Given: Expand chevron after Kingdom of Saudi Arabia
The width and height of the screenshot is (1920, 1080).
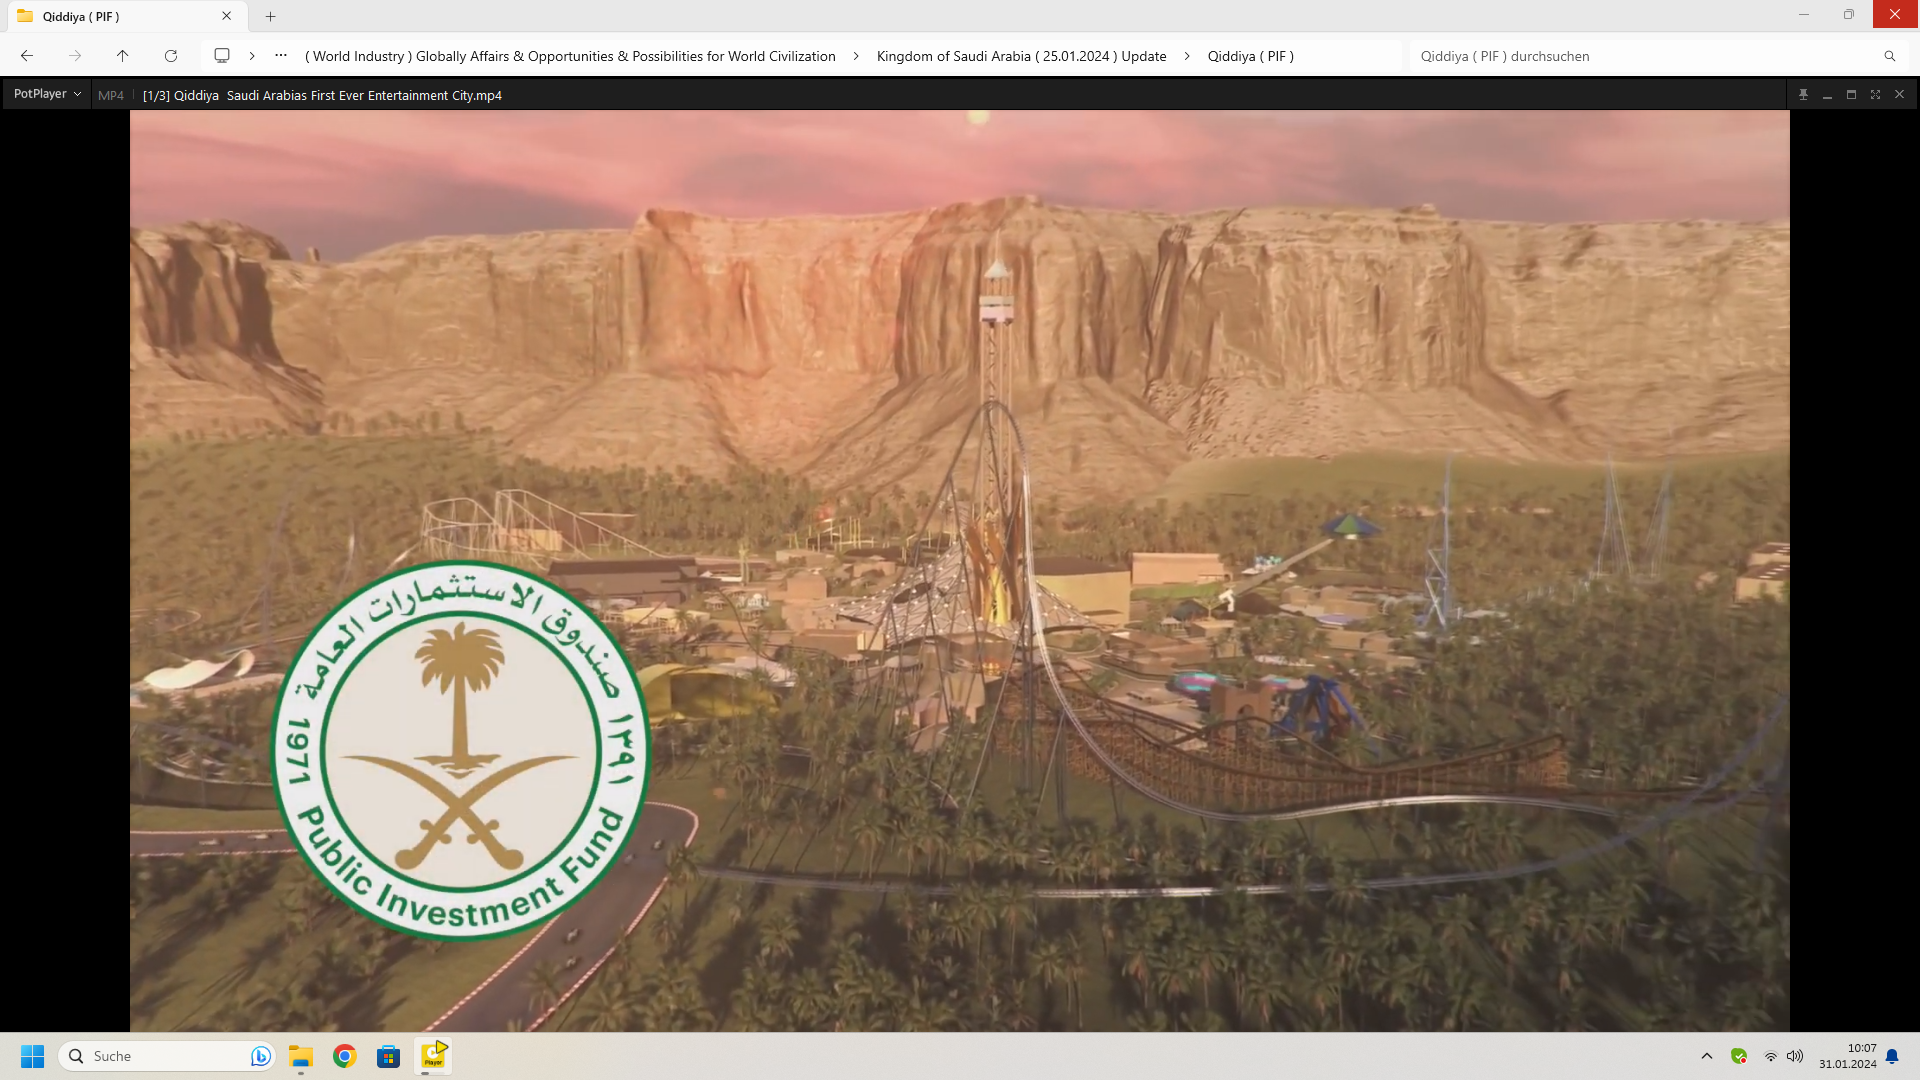Looking at the screenshot, I should (x=1187, y=56).
